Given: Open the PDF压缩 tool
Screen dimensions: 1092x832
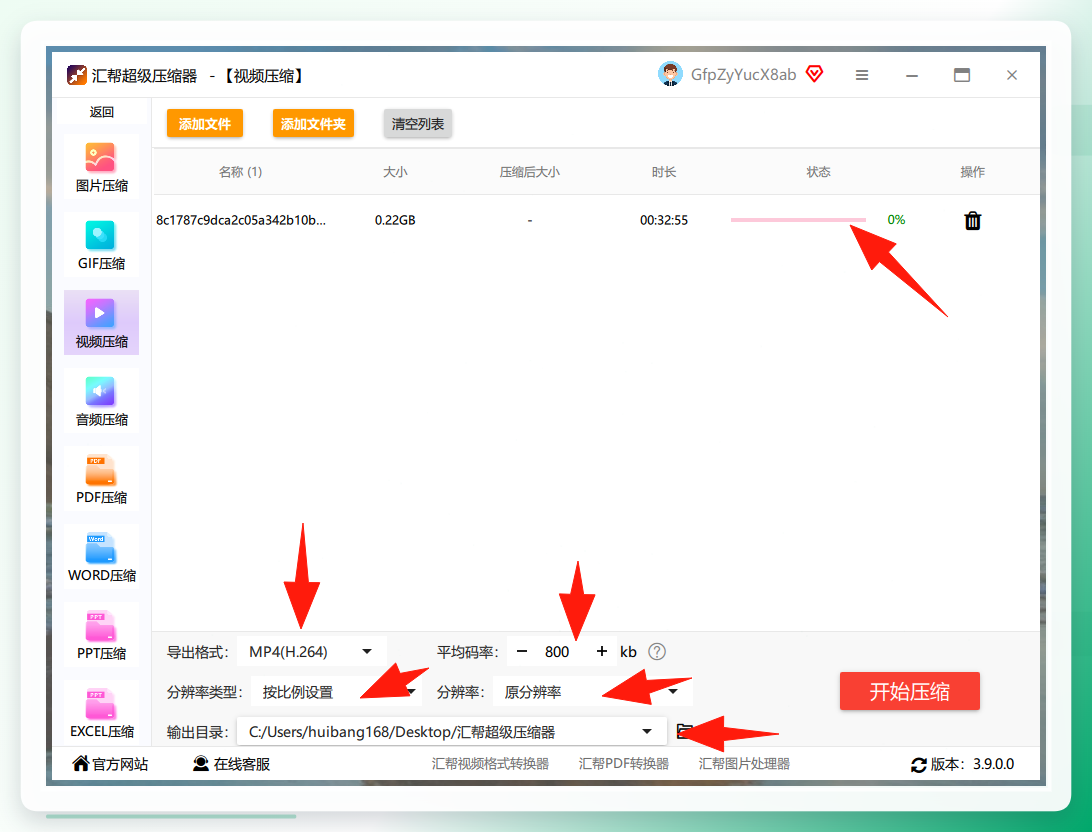Looking at the screenshot, I should (x=102, y=479).
